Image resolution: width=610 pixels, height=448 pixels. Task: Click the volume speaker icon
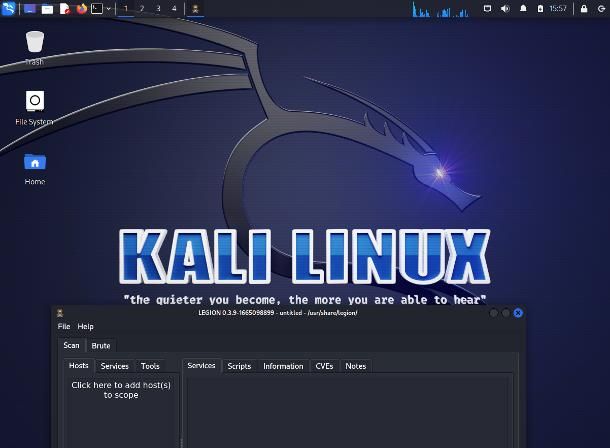coord(504,8)
